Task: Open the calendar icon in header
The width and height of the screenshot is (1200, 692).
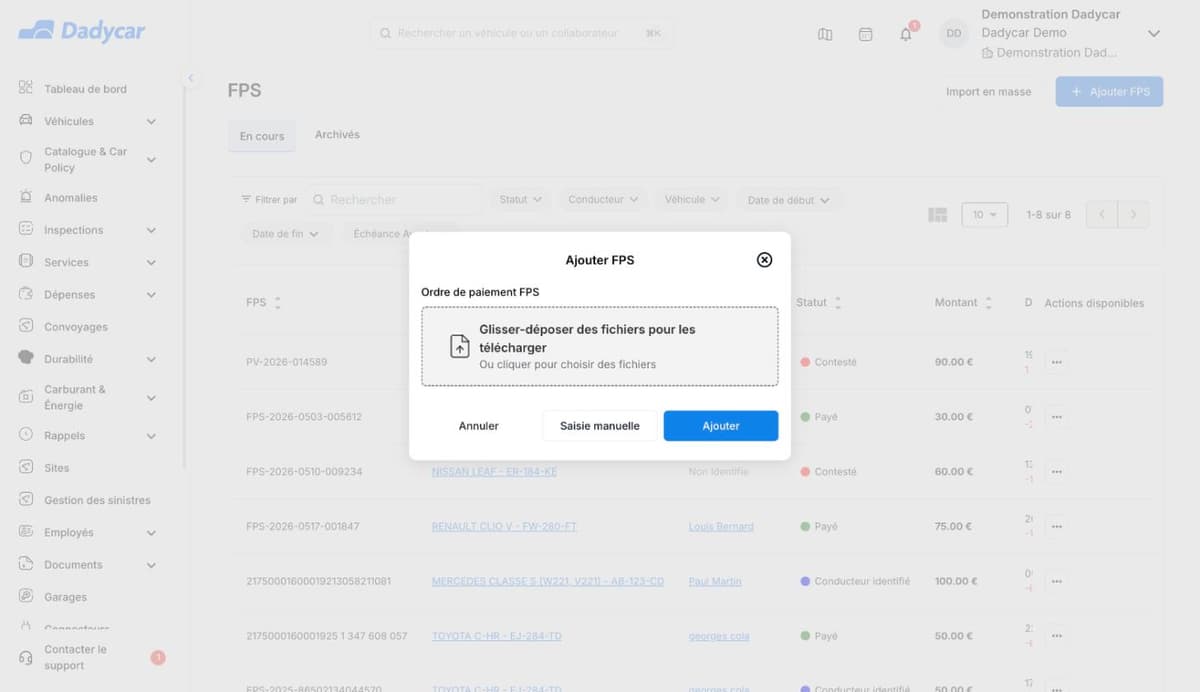Action: coord(866,34)
